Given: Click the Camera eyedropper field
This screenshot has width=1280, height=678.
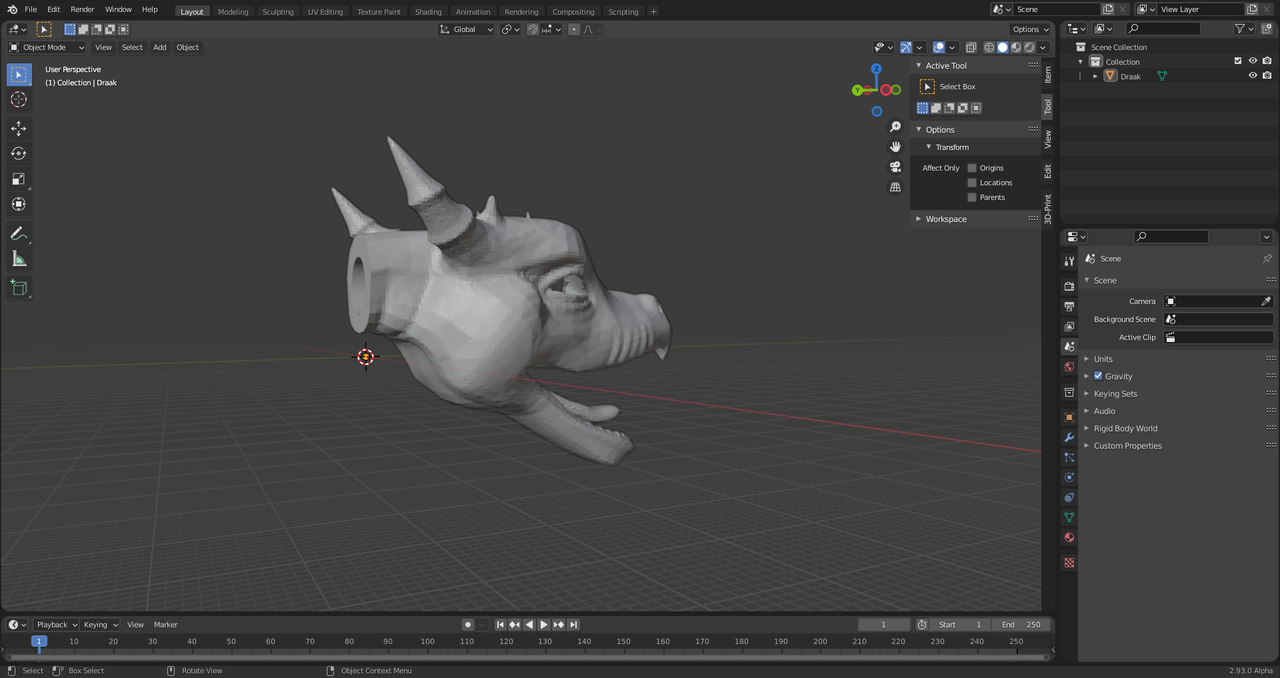Looking at the screenshot, I should (x=1219, y=301).
